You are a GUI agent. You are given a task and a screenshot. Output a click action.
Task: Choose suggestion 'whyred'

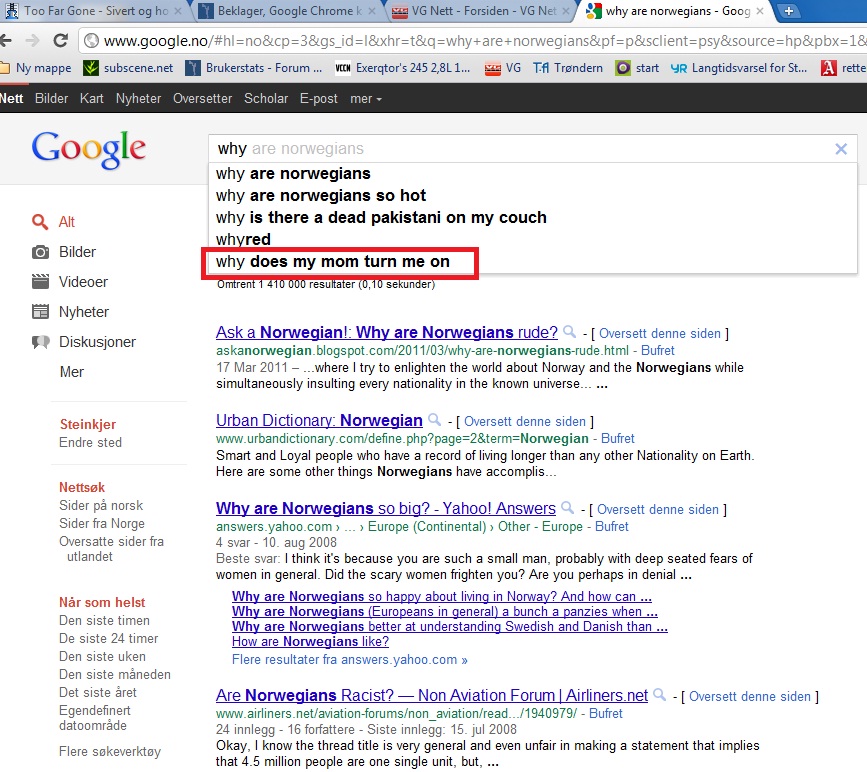[532, 239]
